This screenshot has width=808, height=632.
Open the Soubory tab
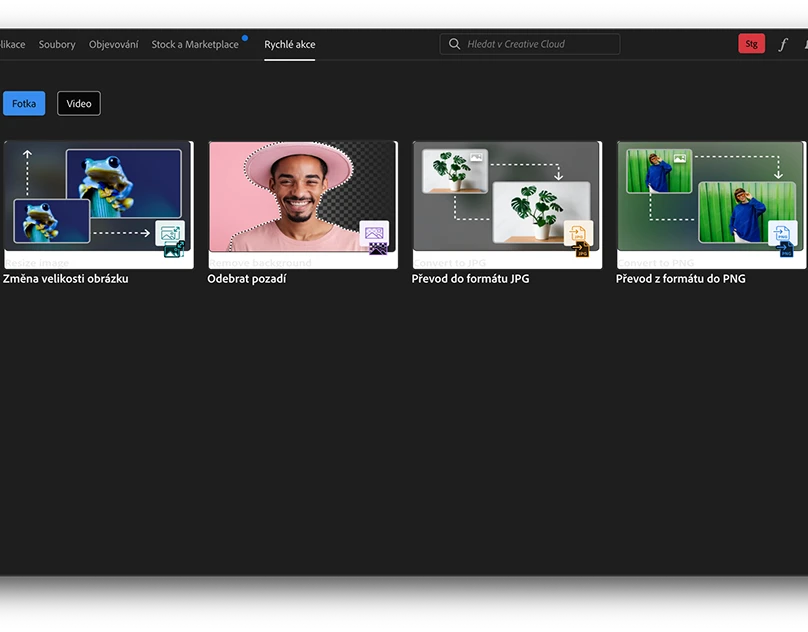pyautogui.click(x=57, y=44)
